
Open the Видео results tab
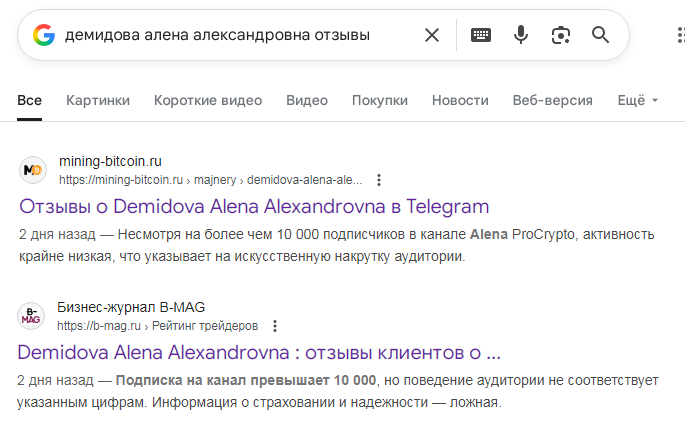[307, 100]
